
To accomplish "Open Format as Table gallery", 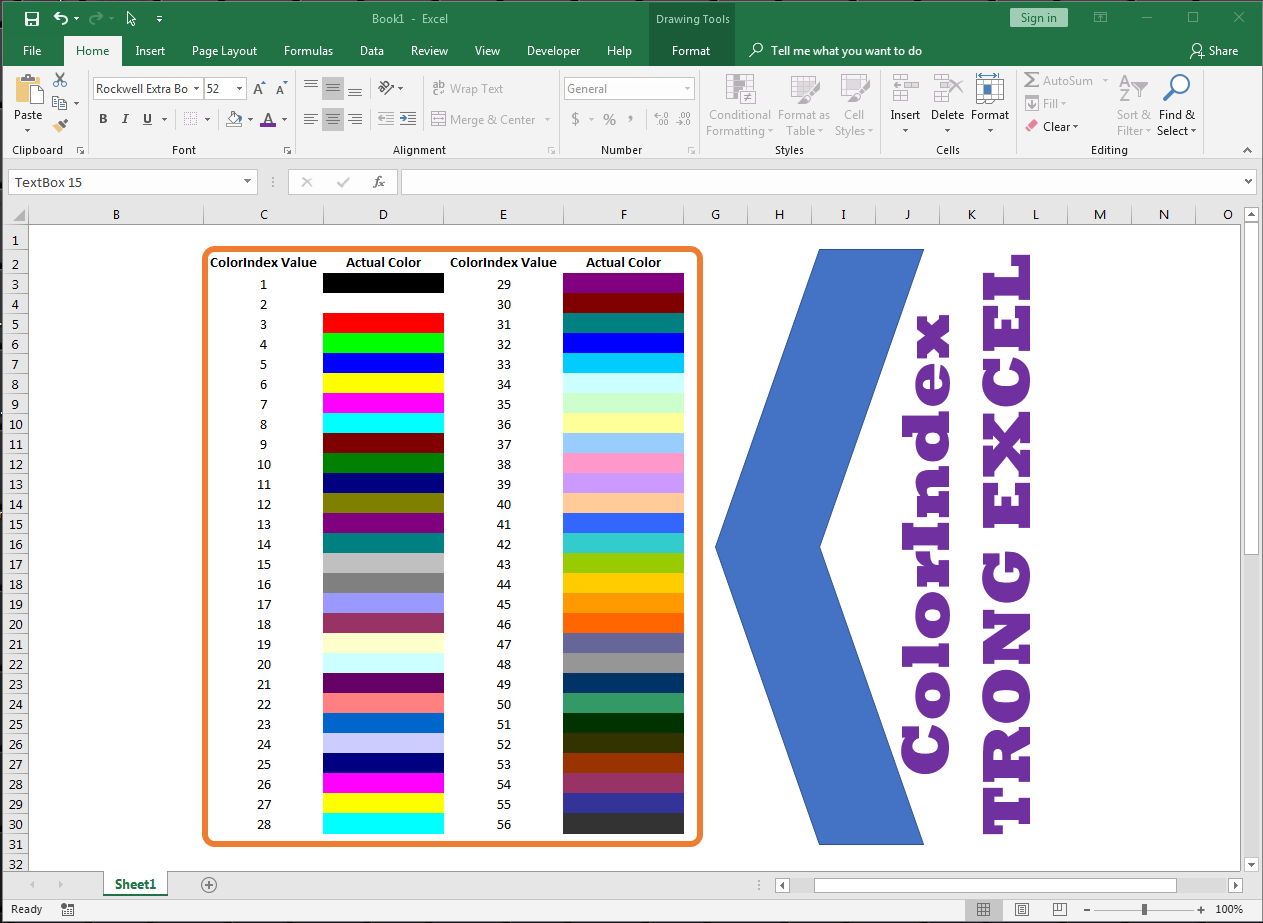I will tap(806, 105).
